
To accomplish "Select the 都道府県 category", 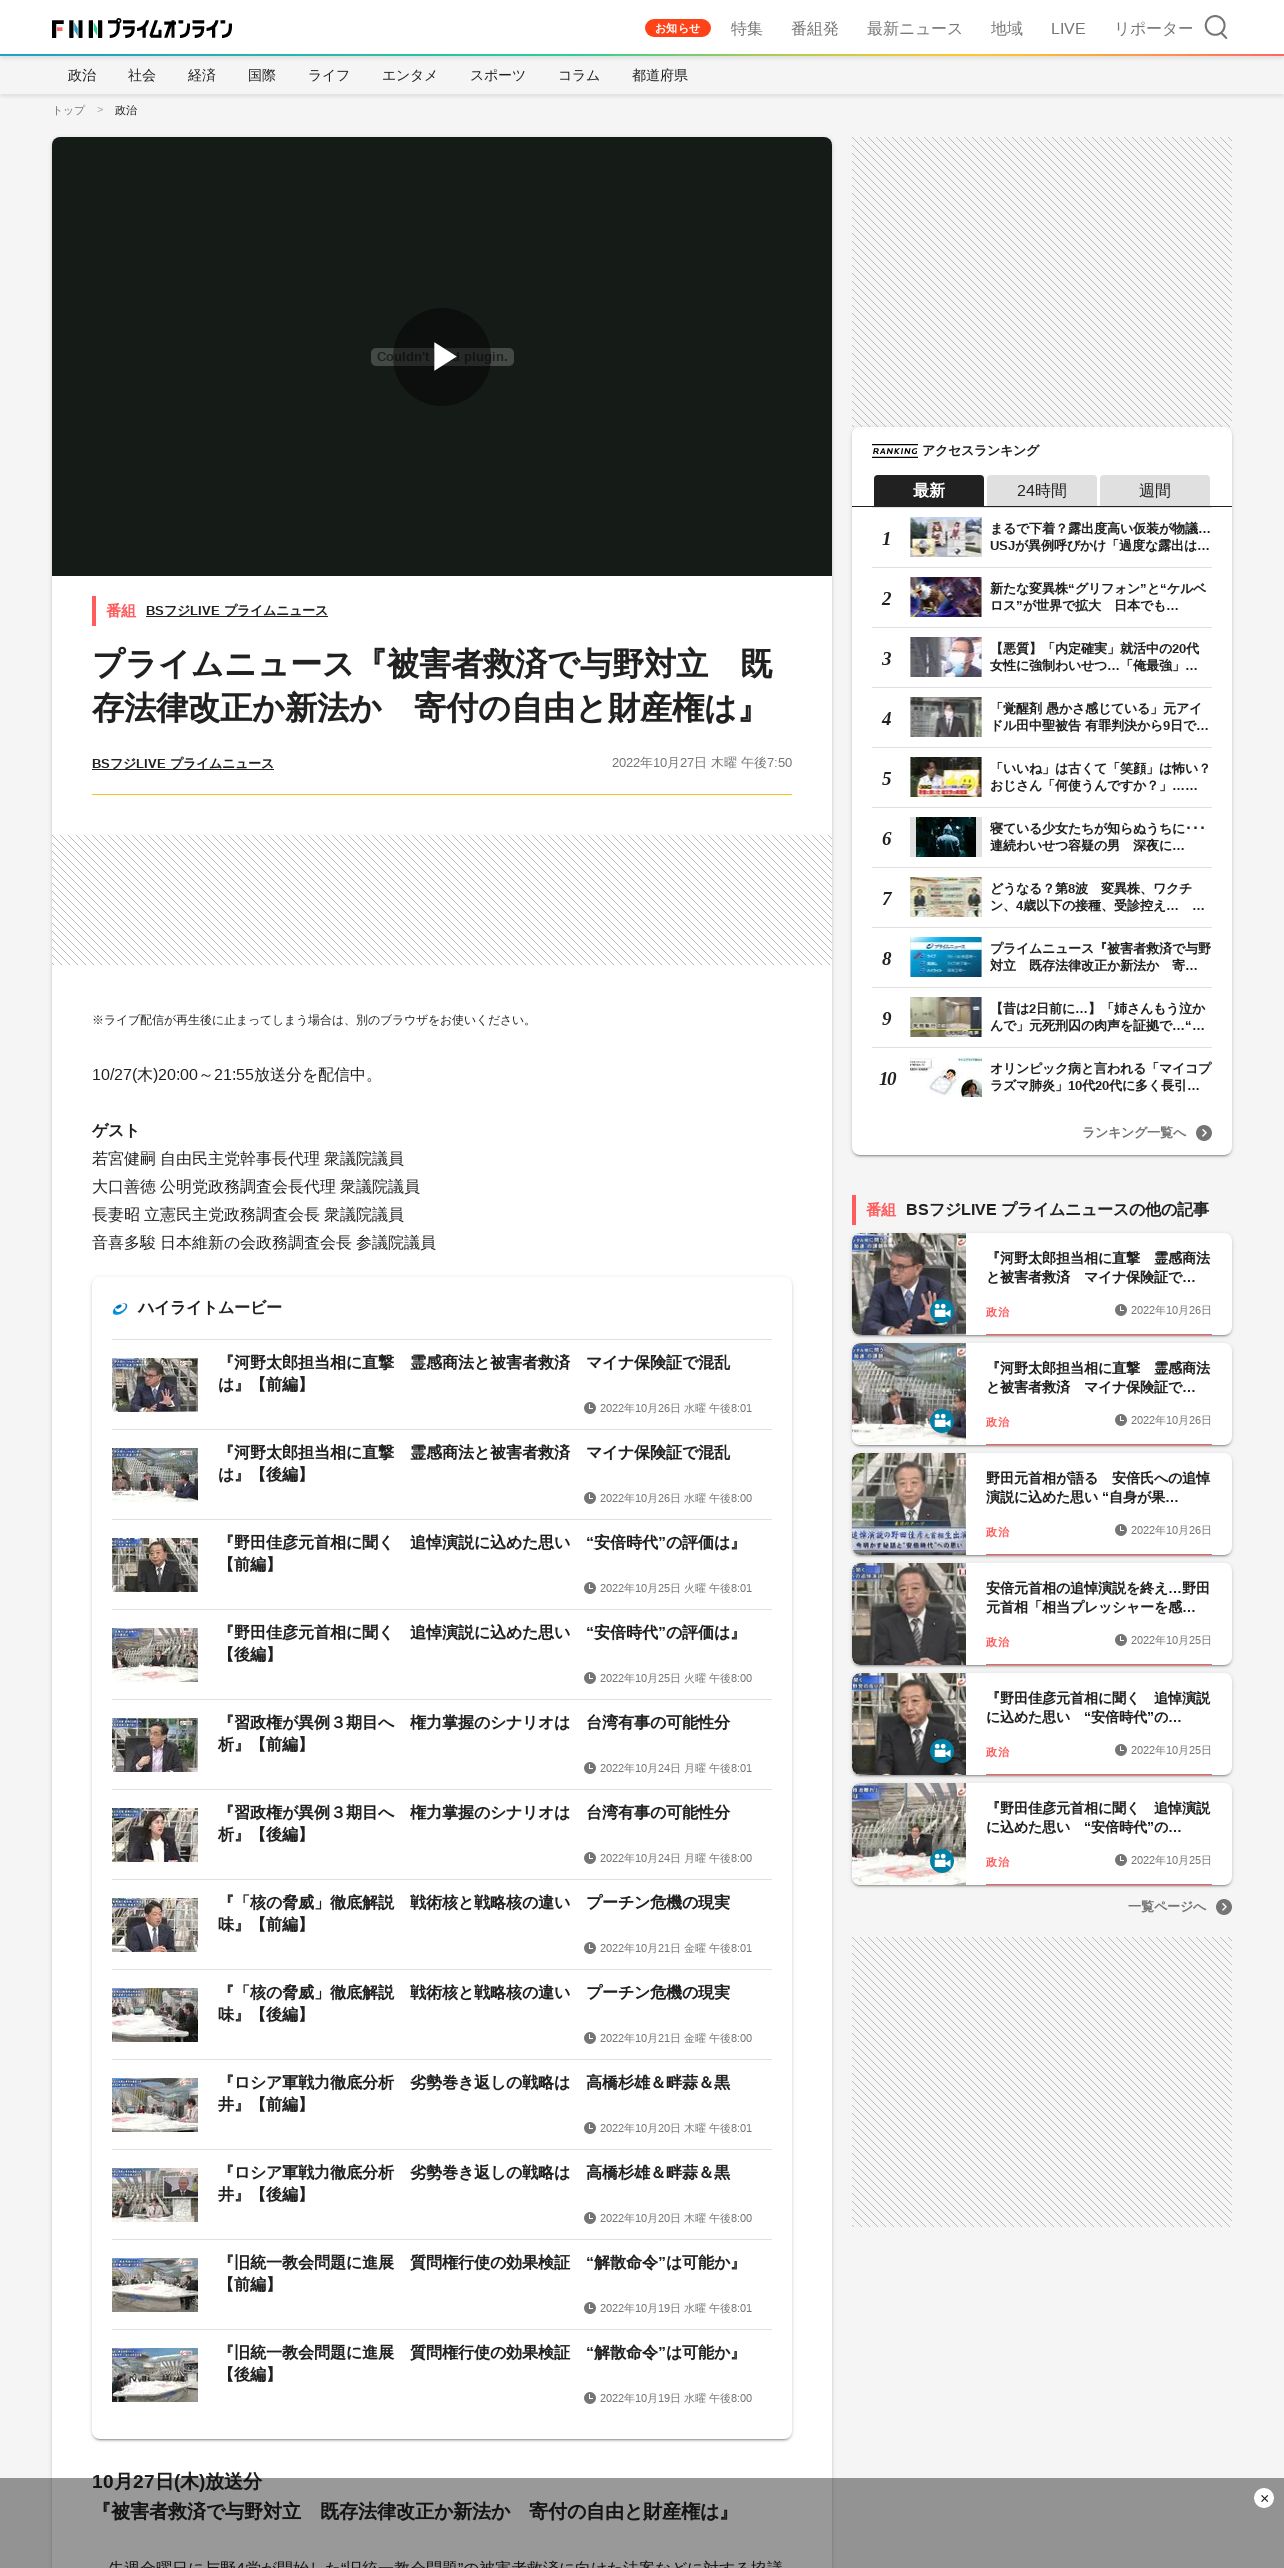I will coord(660,75).
